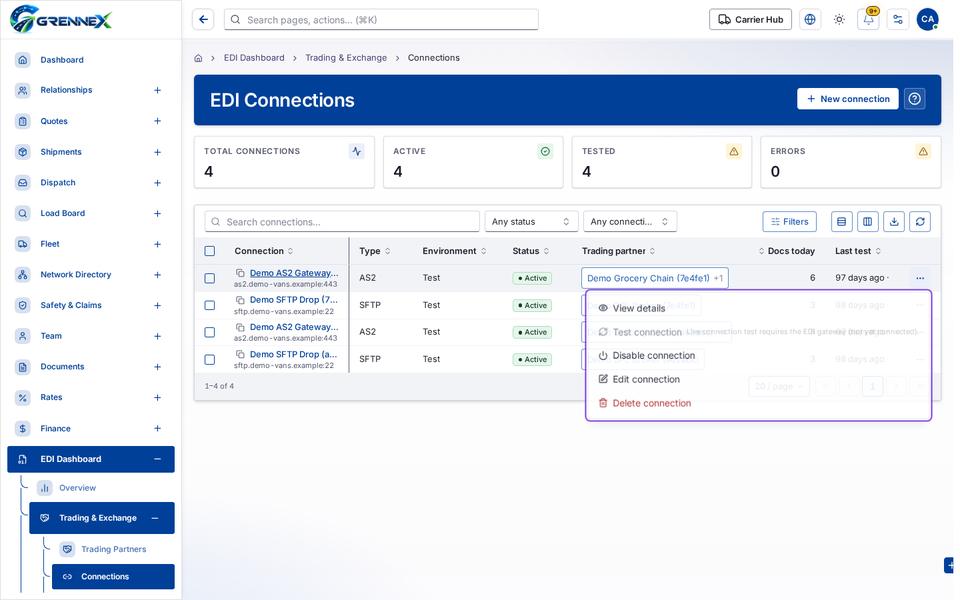Click the home breadcrumb icon

[x=198, y=58]
